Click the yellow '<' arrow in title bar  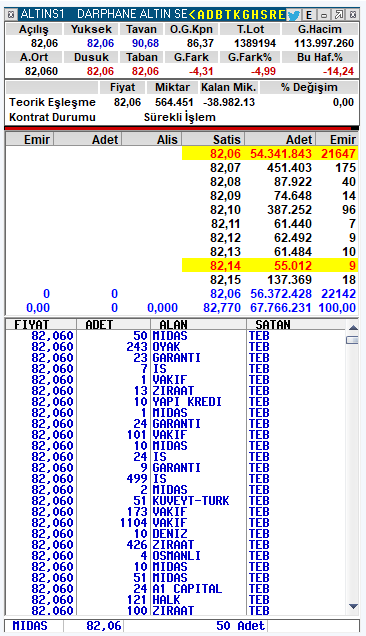pos(192,15)
